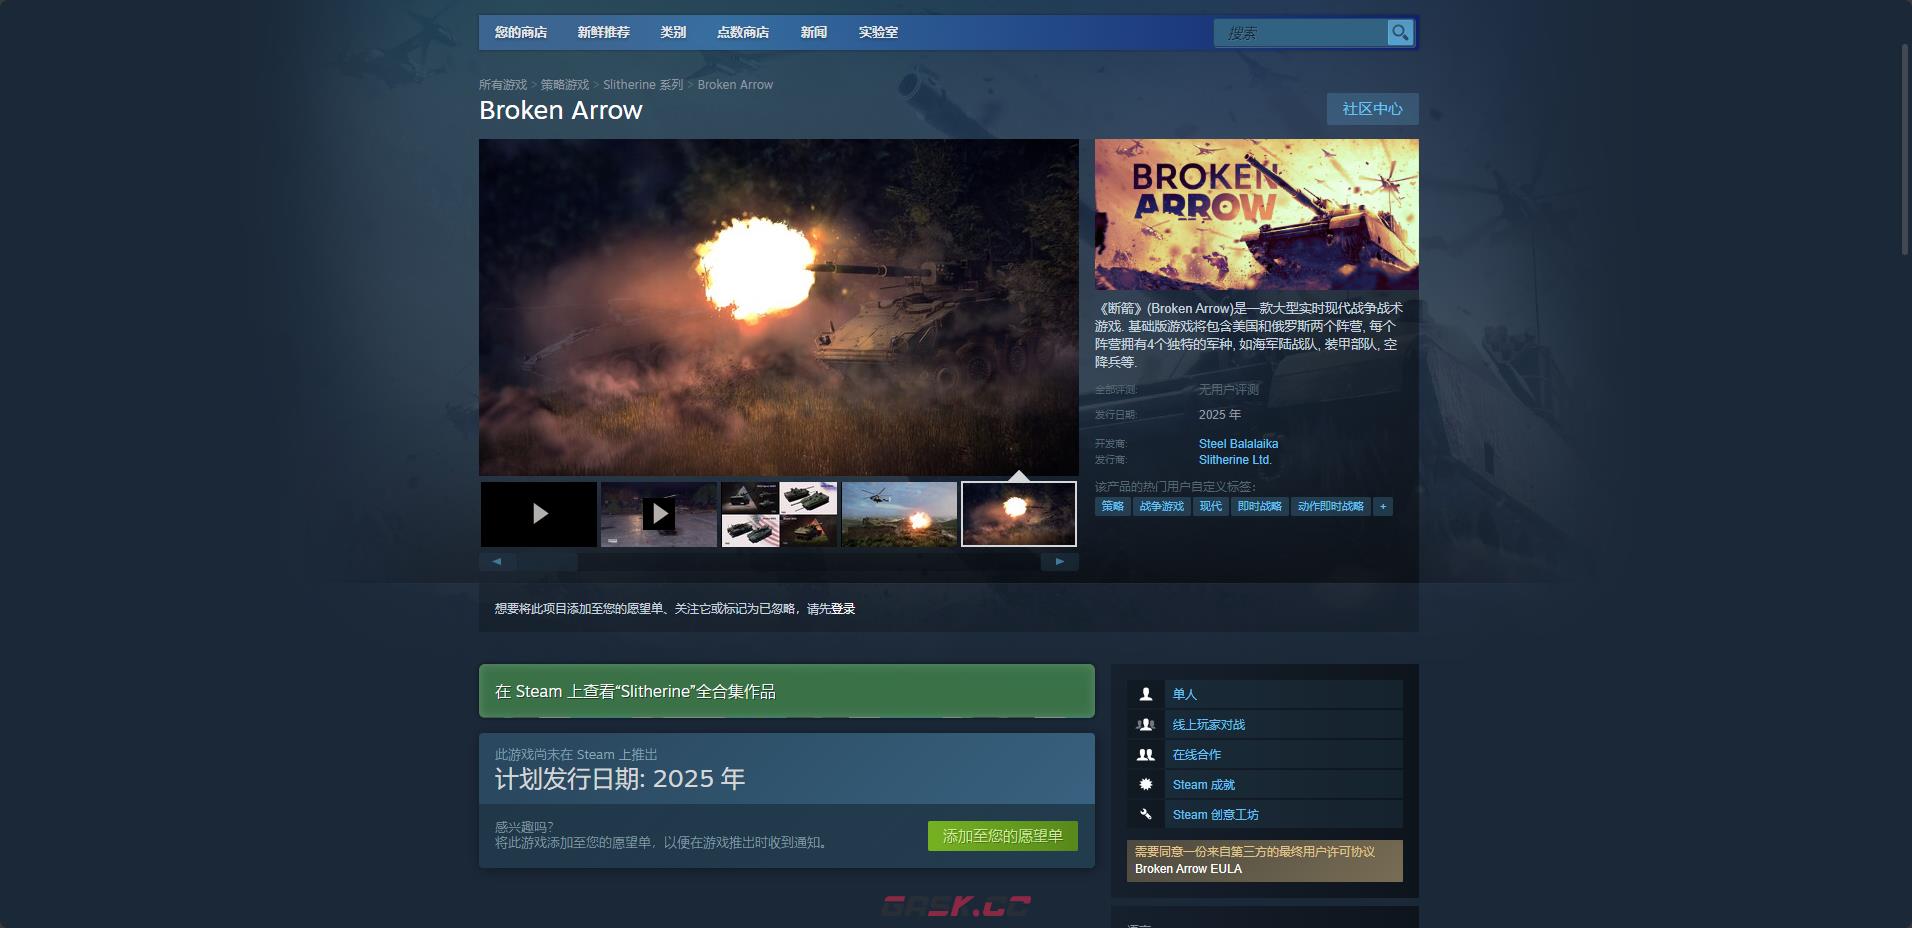Click the thumbnail strip scrollbar handle

(547, 562)
